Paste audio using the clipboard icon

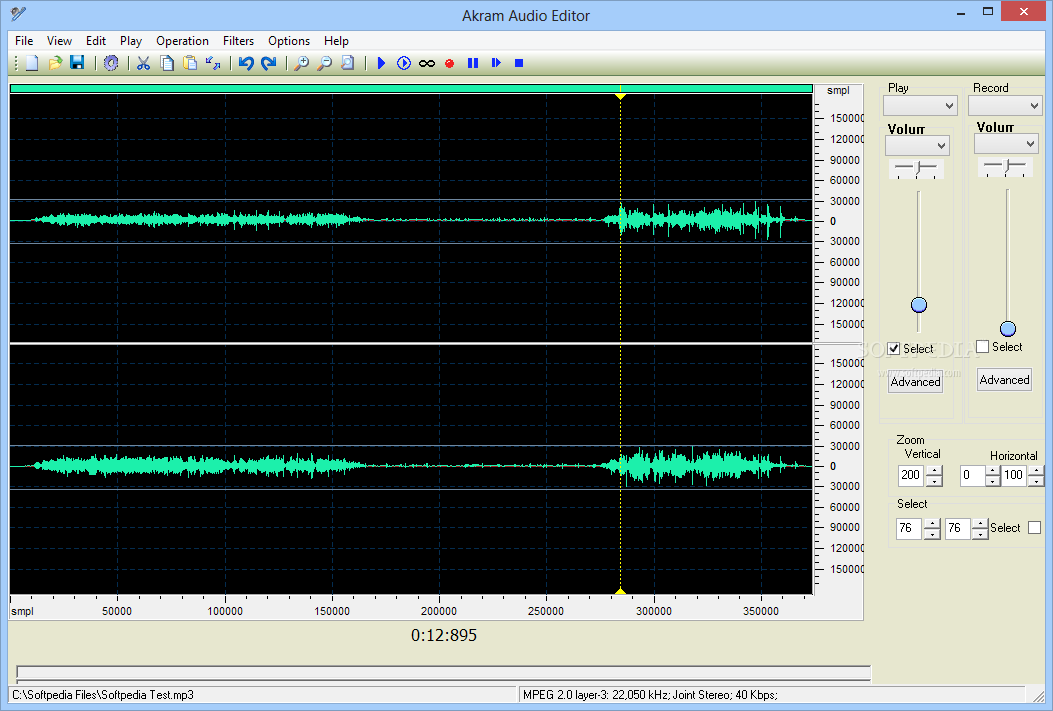point(190,63)
